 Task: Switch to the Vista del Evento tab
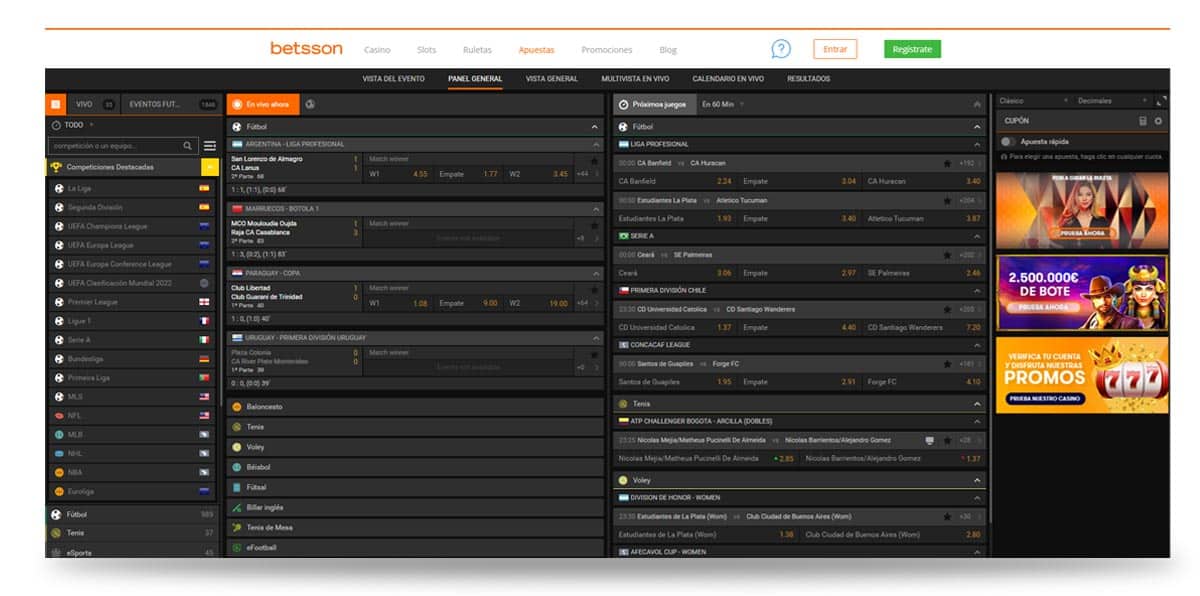click(x=393, y=79)
